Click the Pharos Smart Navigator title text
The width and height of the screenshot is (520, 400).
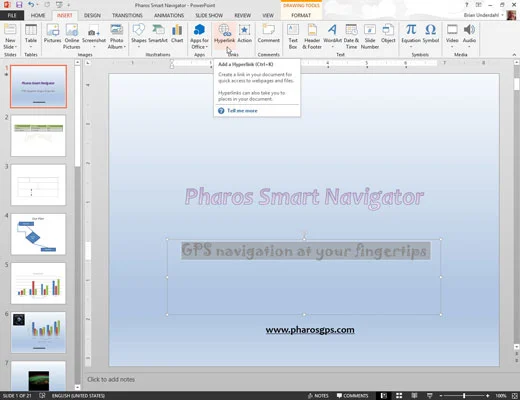click(304, 197)
